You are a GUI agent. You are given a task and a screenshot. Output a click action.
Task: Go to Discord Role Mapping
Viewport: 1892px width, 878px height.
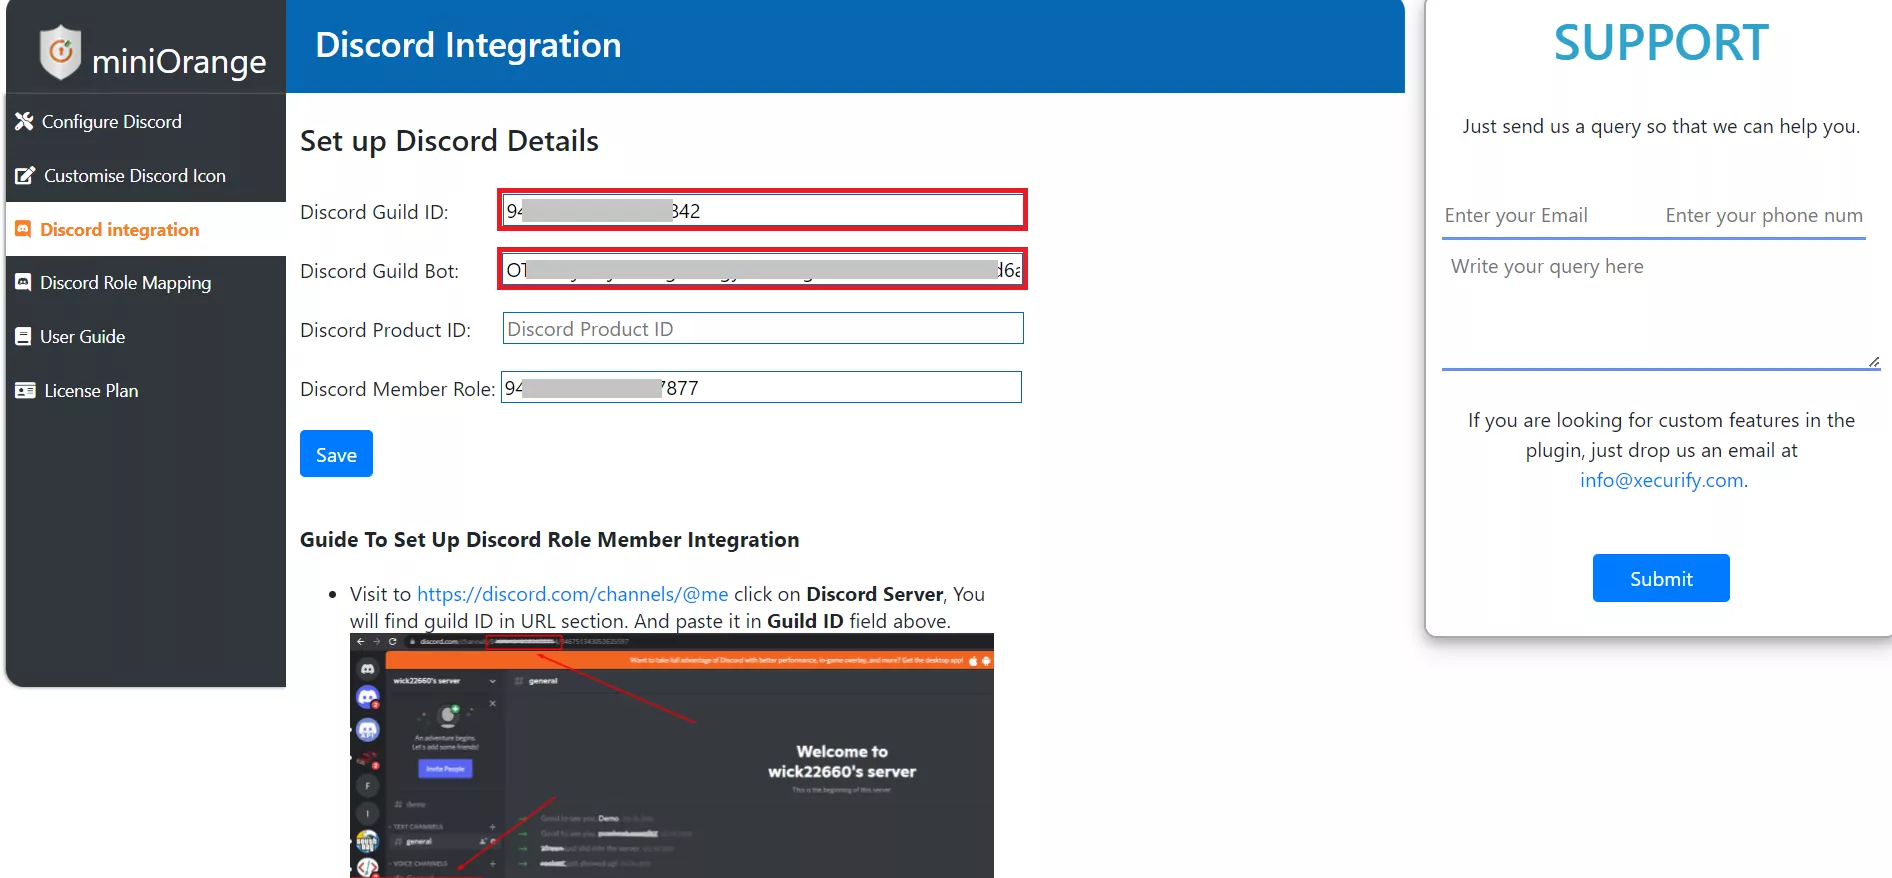[x=146, y=283]
